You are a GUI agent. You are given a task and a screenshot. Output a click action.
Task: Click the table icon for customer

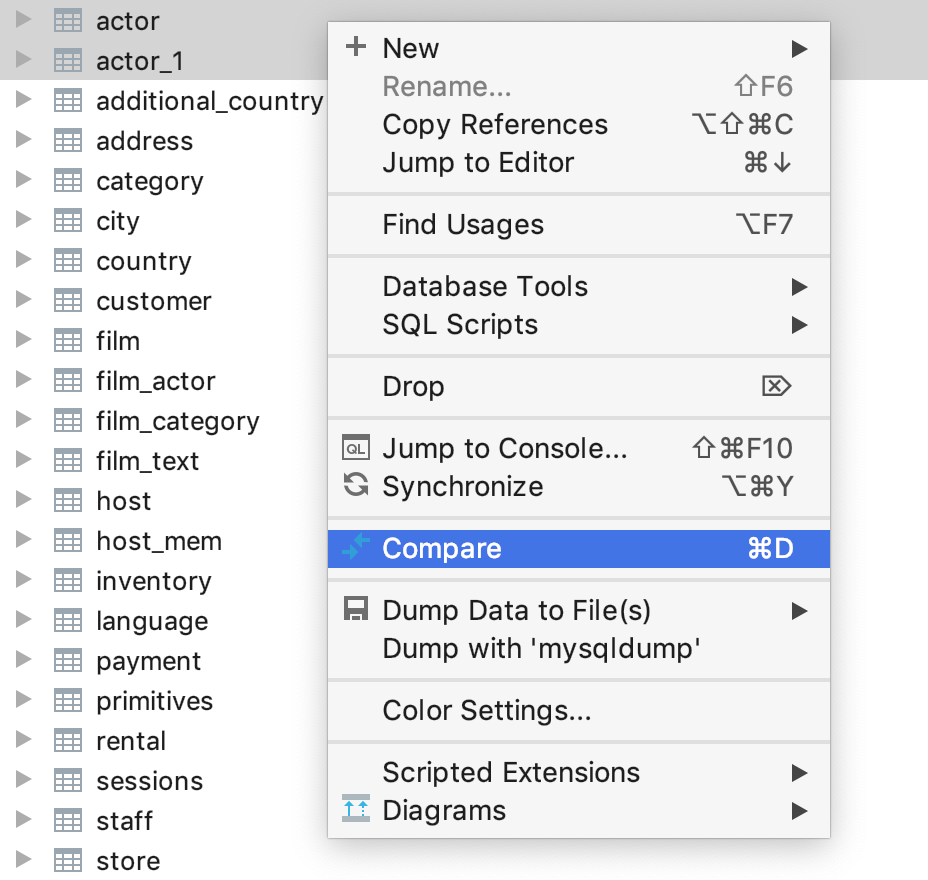(68, 301)
